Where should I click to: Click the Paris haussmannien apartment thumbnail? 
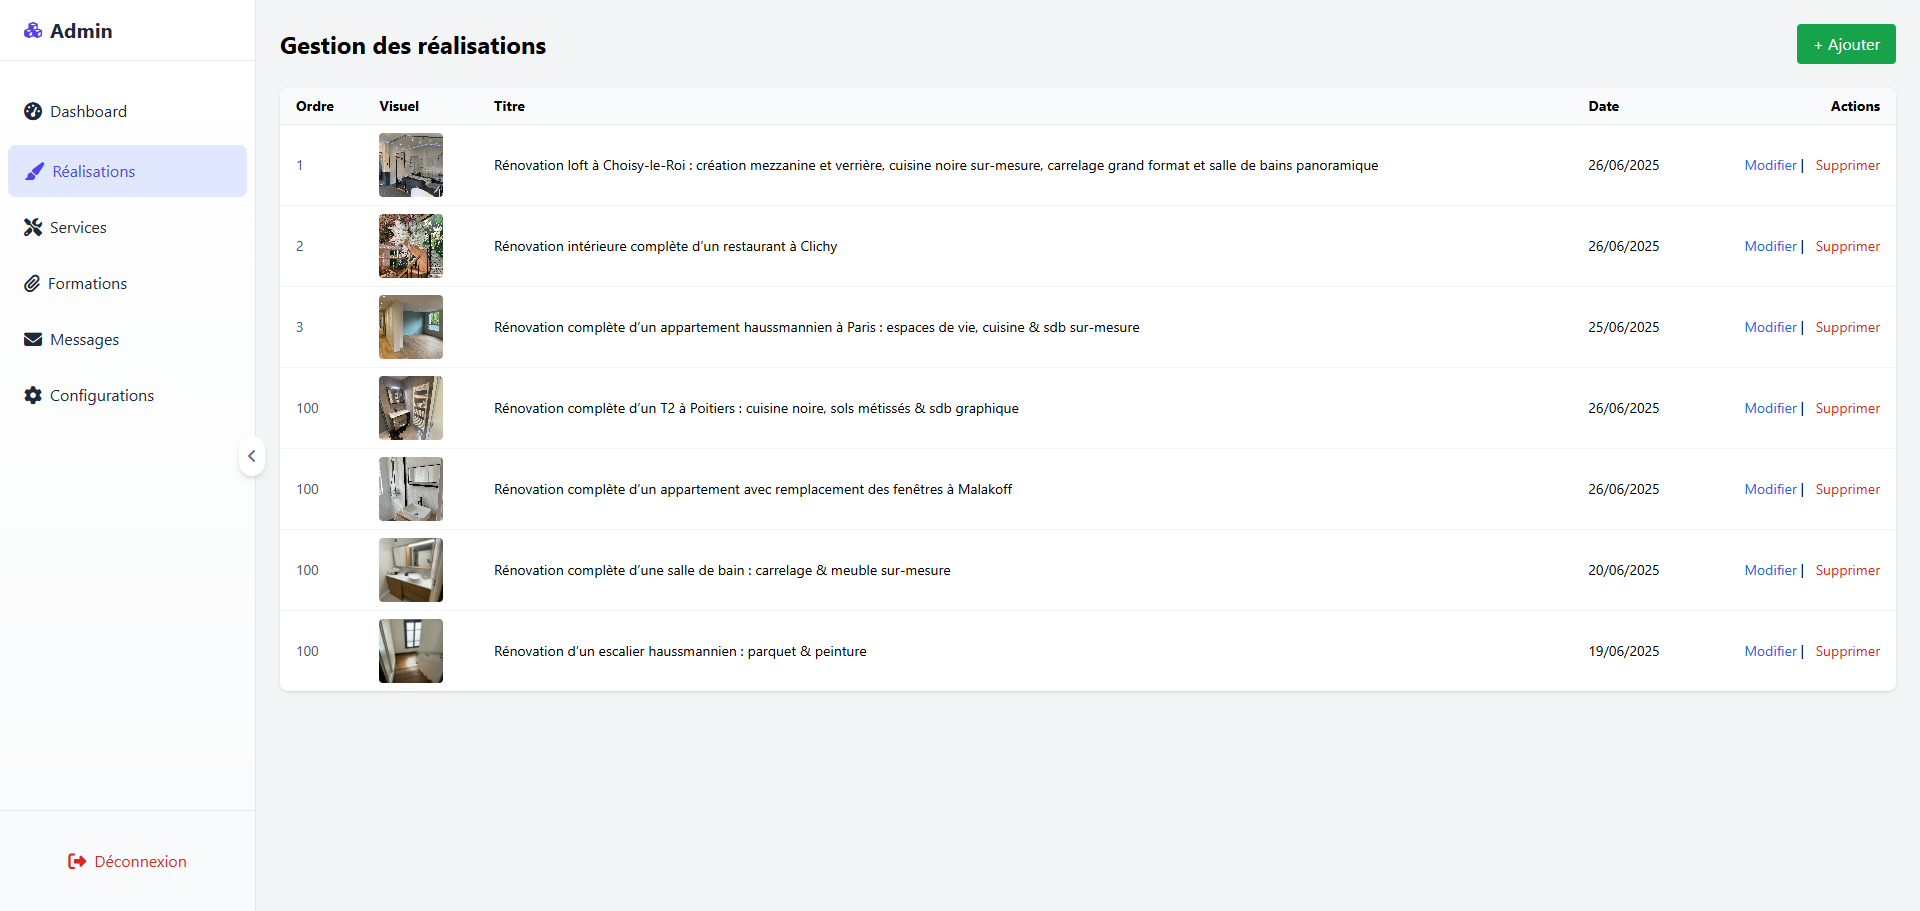(411, 328)
